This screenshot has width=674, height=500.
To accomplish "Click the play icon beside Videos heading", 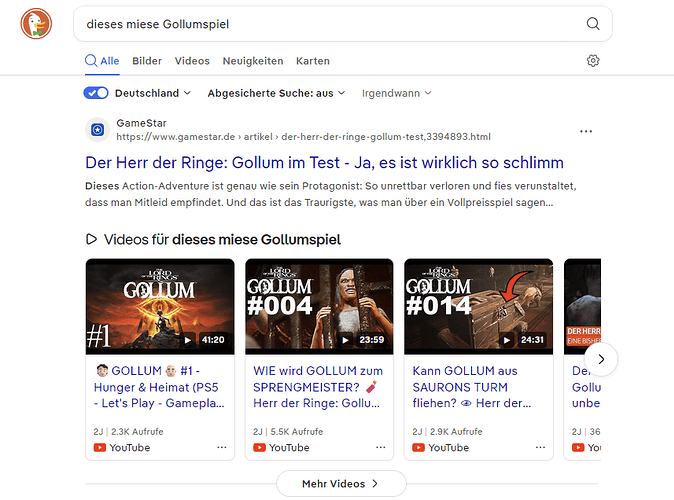I will 91,239.
